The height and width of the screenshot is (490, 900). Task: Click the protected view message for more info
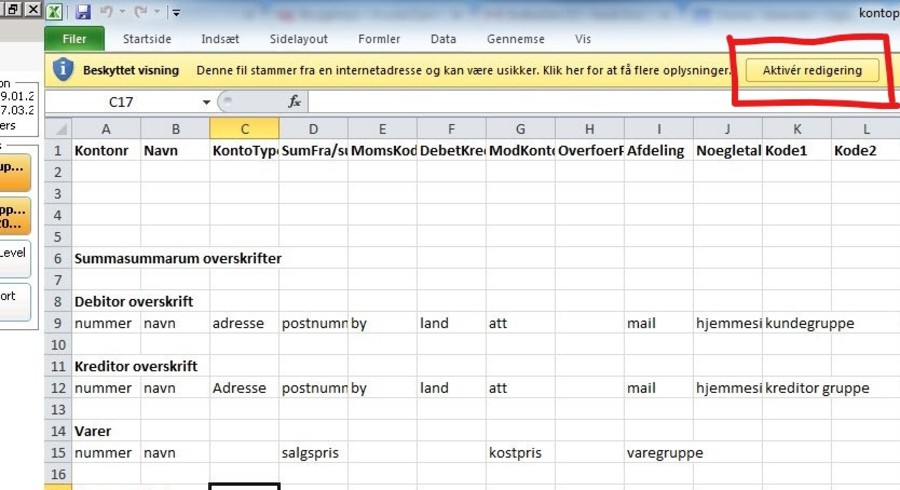(x=463, y=71)
